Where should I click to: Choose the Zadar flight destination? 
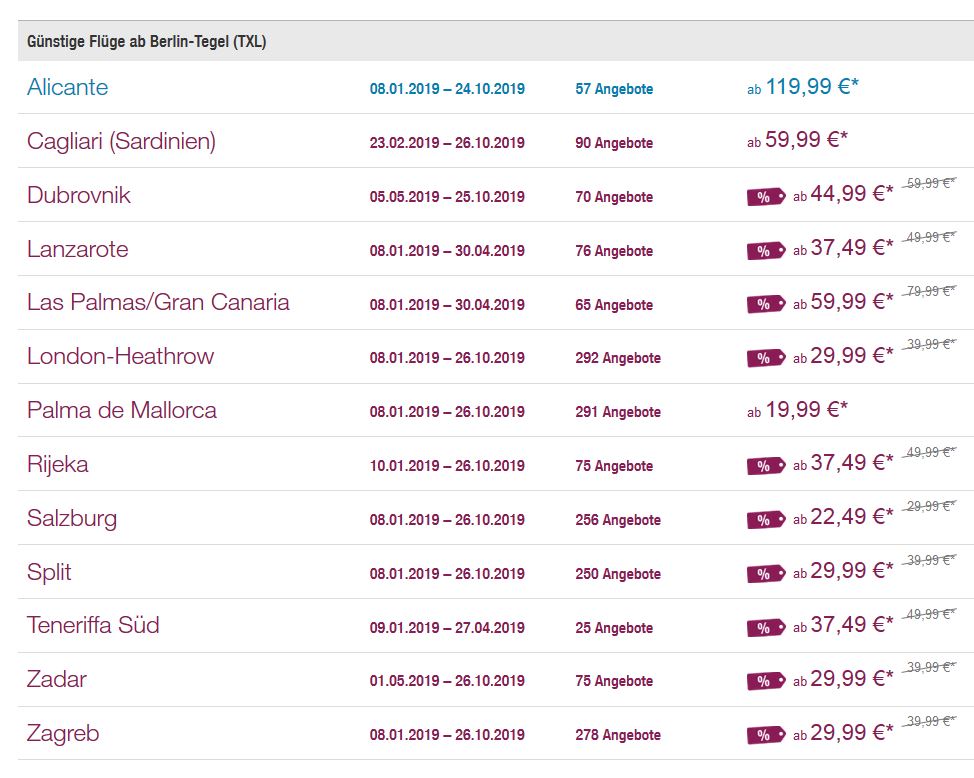pos(57,679)
